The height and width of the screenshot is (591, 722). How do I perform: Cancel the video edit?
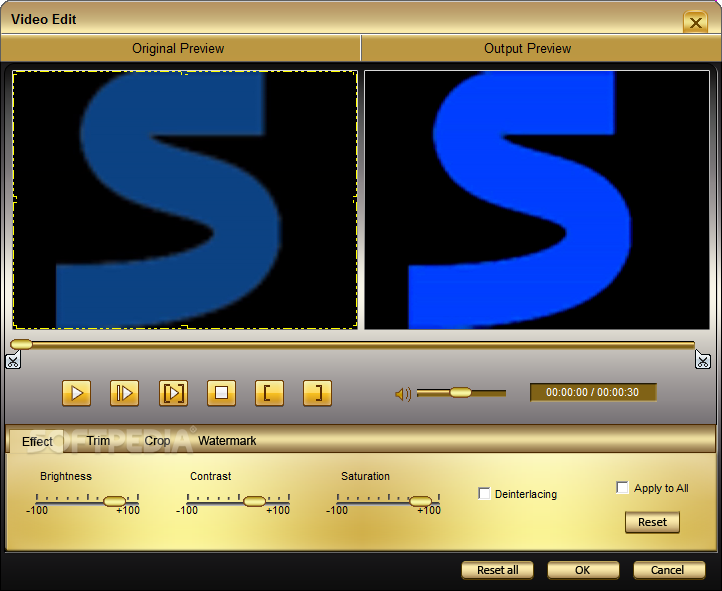[x=669, y=570]
